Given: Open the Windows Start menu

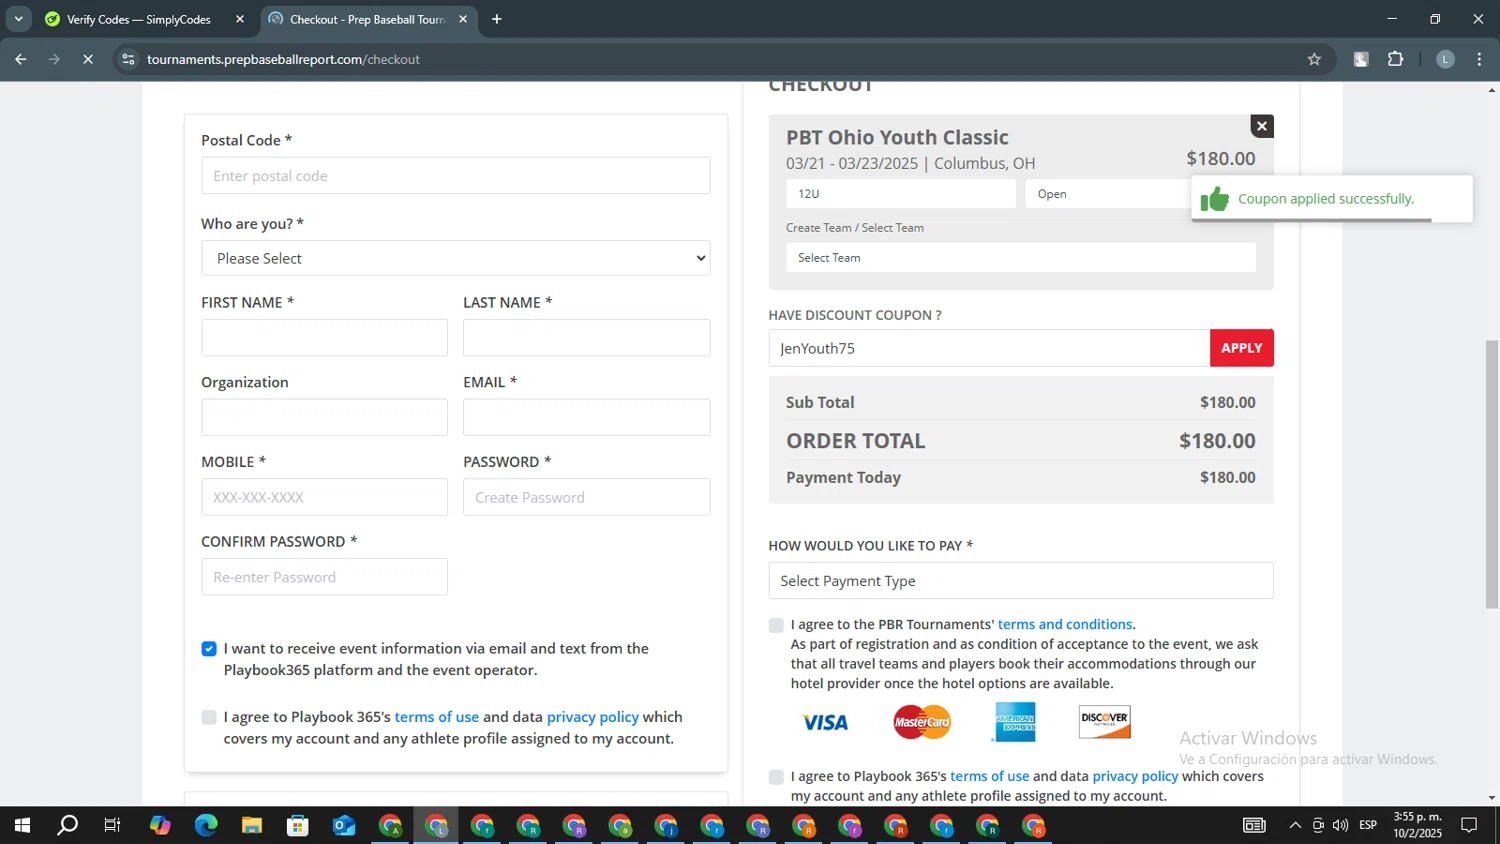Looking at the screenshot, I should click(x=22, y=826).
